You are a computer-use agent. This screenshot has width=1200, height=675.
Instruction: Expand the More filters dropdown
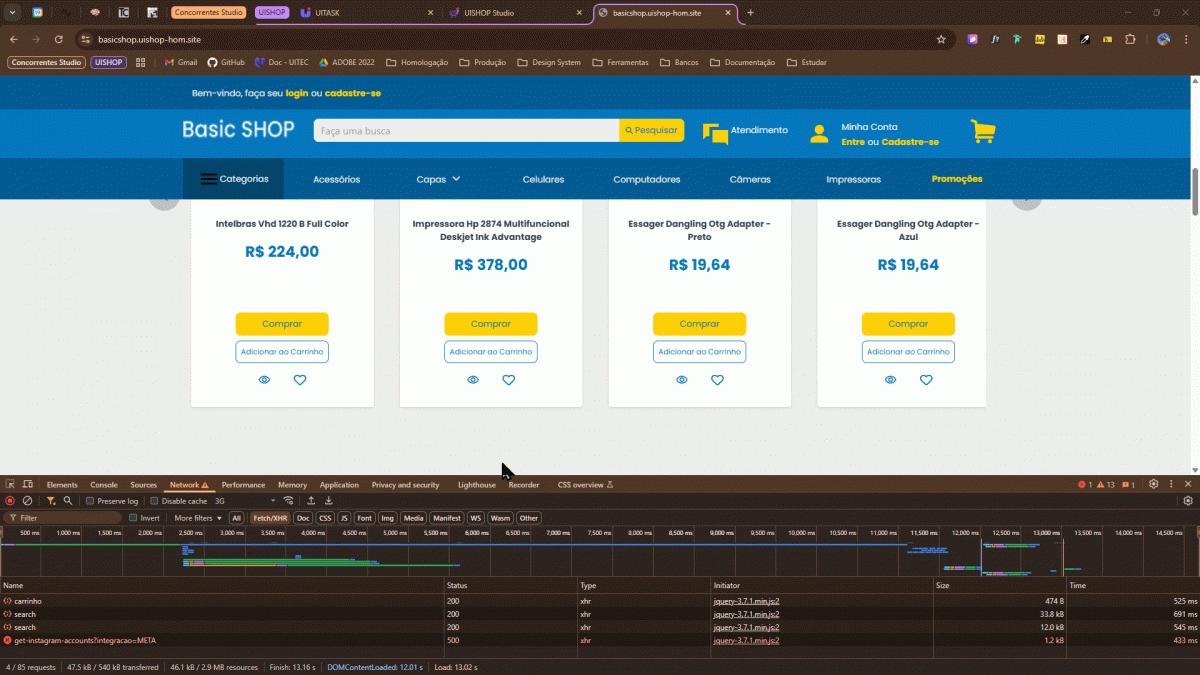198,518
